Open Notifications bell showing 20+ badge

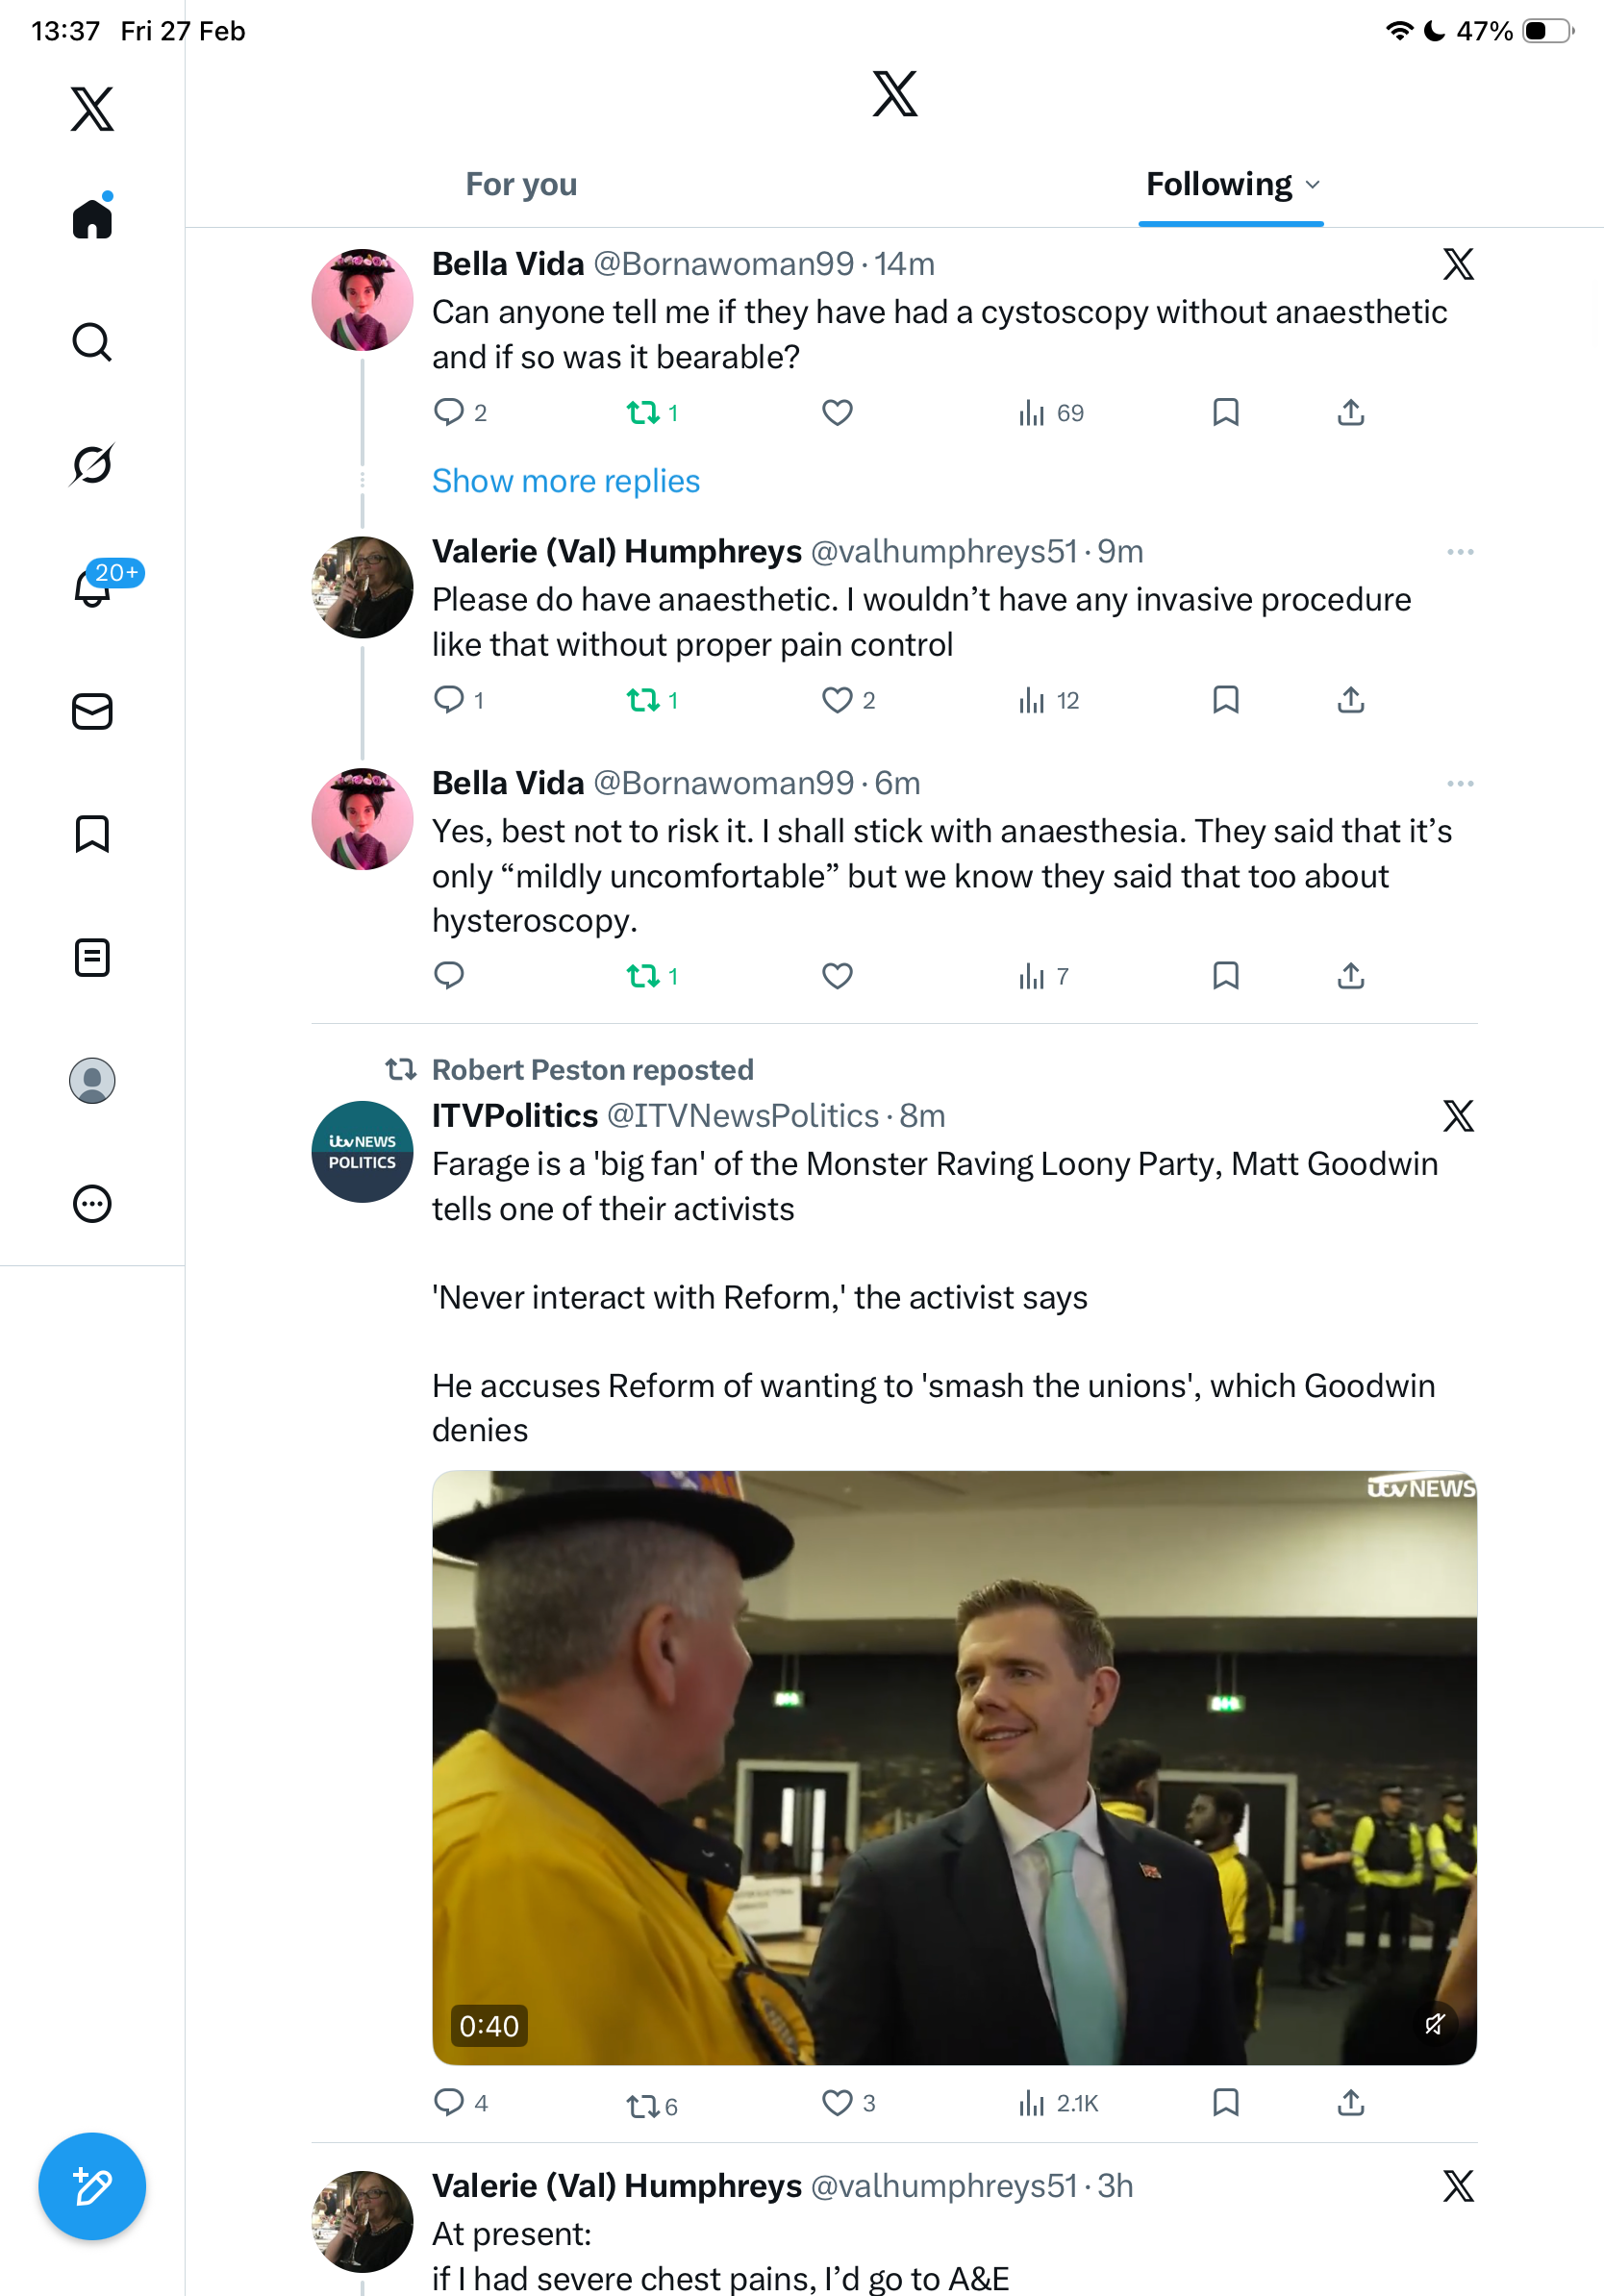(94, 587)
